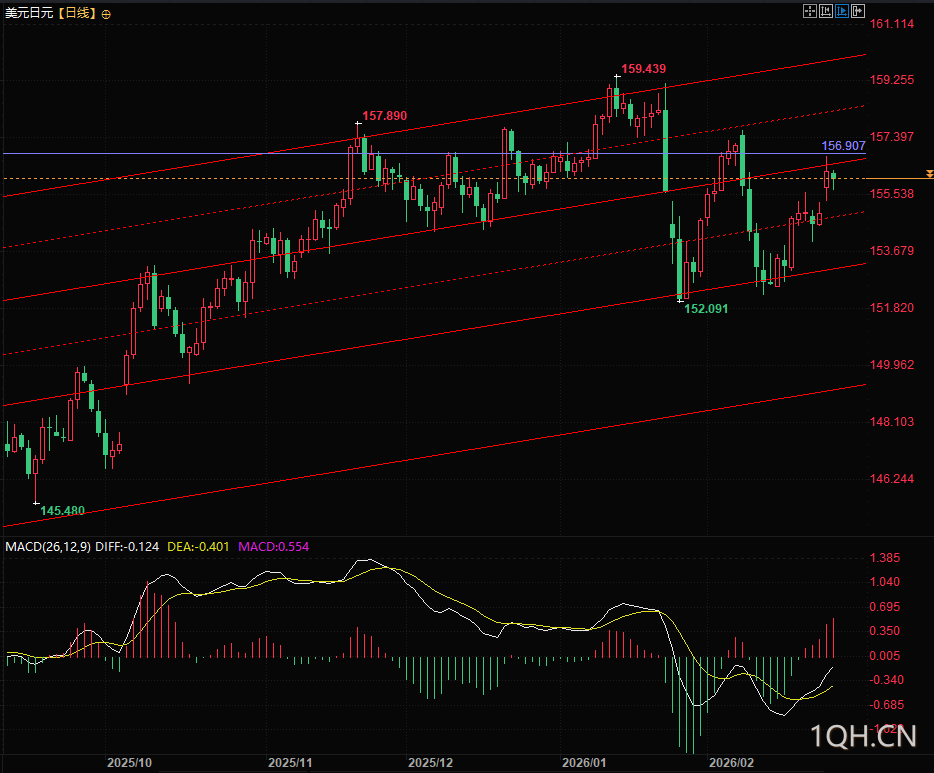Image resolution: width=934 pixels, height=773 pixels.
Task: Open the 【日线】 period selector
Action: (75, 13)
